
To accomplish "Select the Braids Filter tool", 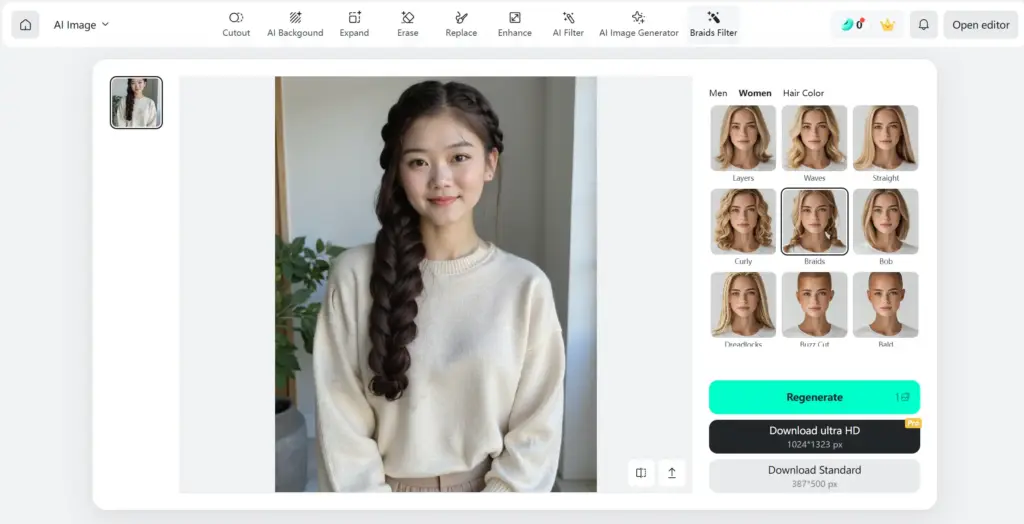I will pyautogui.click(x=713, y=25).
